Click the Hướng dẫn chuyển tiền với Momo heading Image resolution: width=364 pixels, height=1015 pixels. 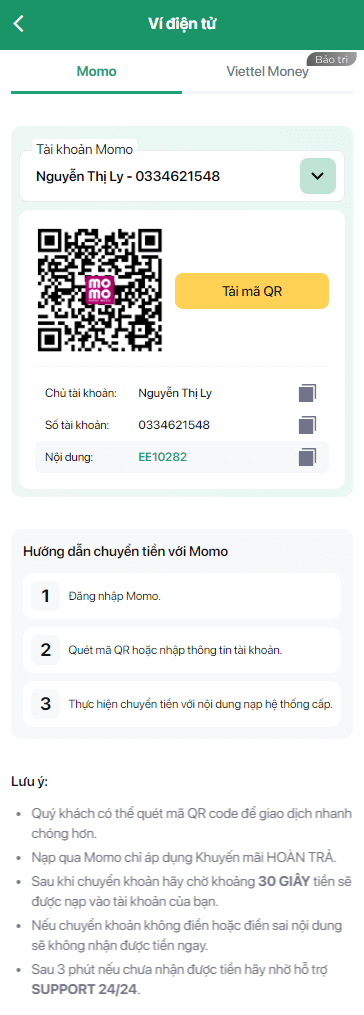click(x=126, y=552)
